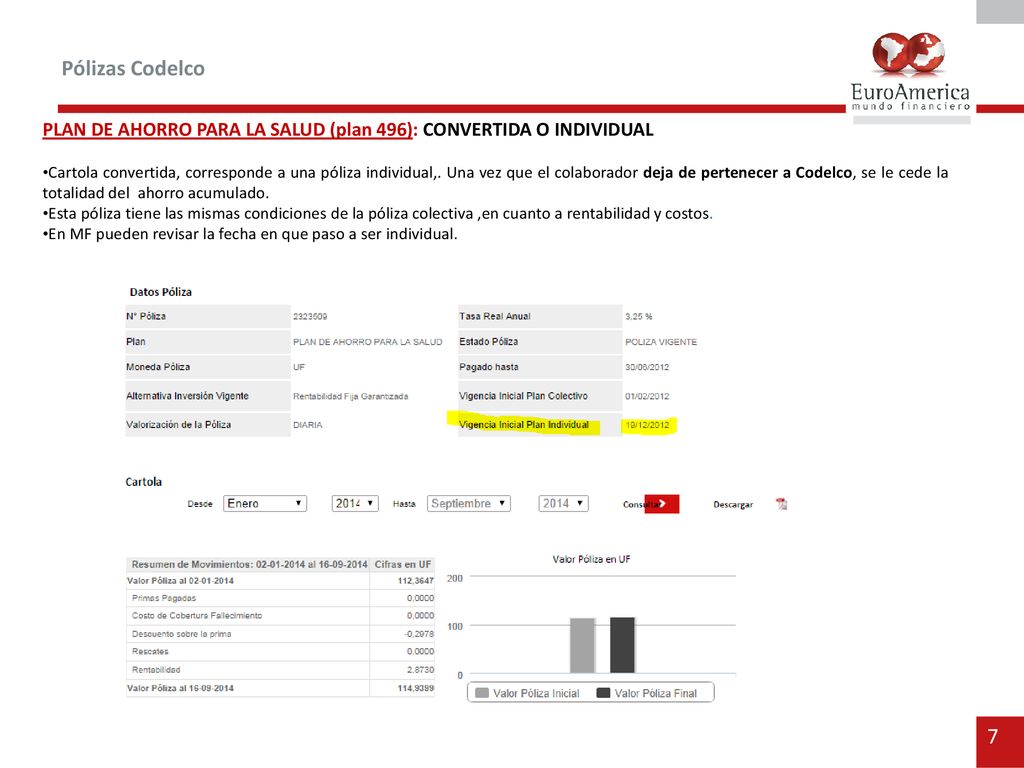Viewport: 1024px width, 768px height.
Task: Click the POLIZA VIGENTE status text
Action: [x=661, y=342]
